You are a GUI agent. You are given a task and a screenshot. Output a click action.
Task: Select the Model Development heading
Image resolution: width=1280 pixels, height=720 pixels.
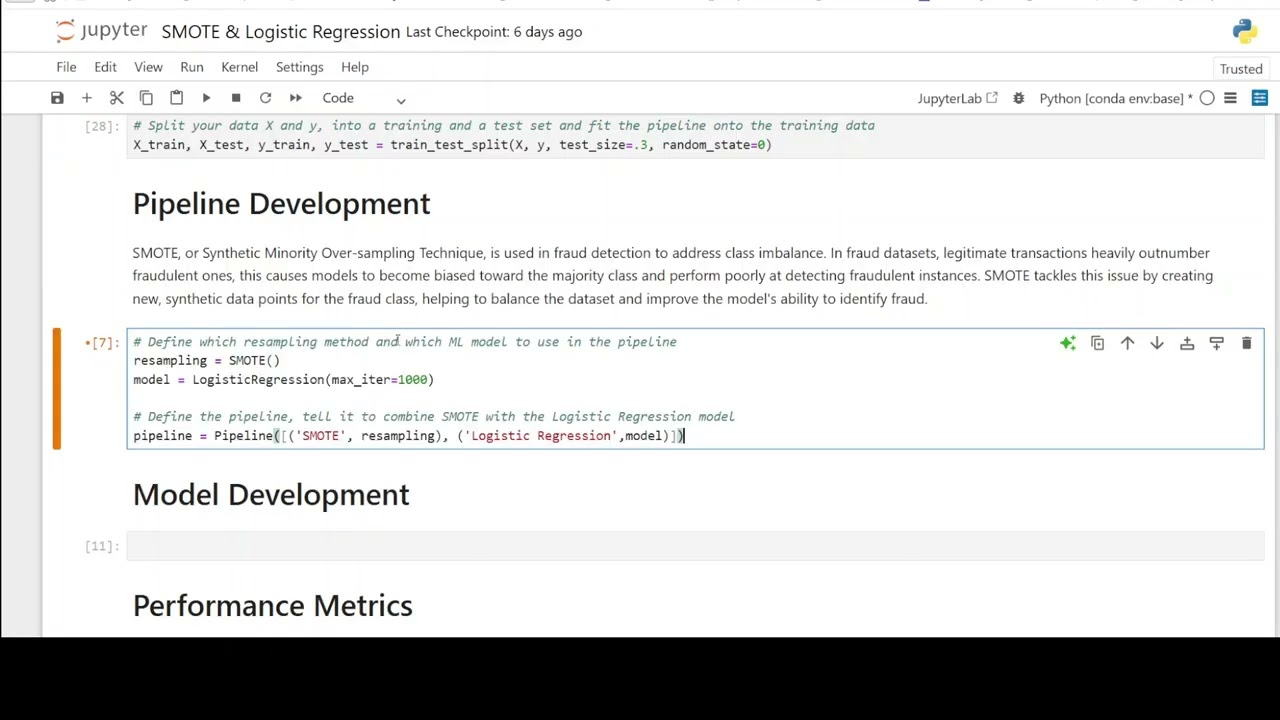[x=271, y=495]
